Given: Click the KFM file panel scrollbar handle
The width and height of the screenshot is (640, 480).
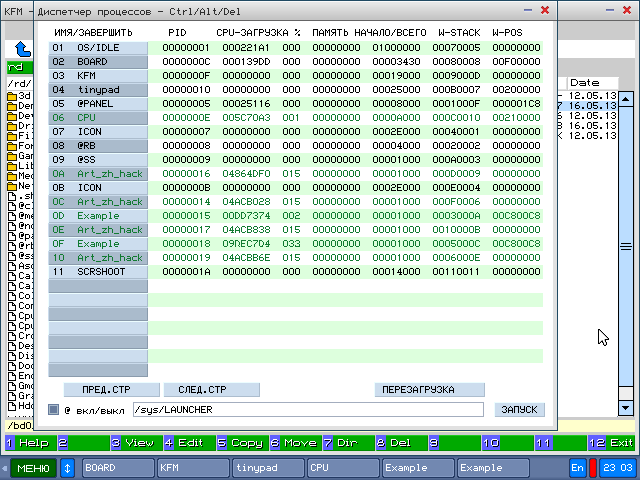Looking at the screenshot, I should (x=626, y=245).
